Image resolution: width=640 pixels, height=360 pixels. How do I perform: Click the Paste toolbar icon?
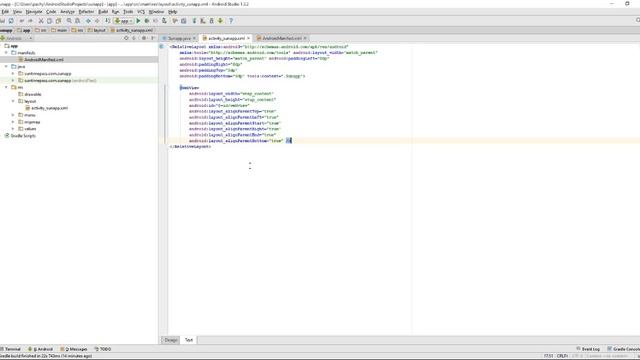click(58, 21)
